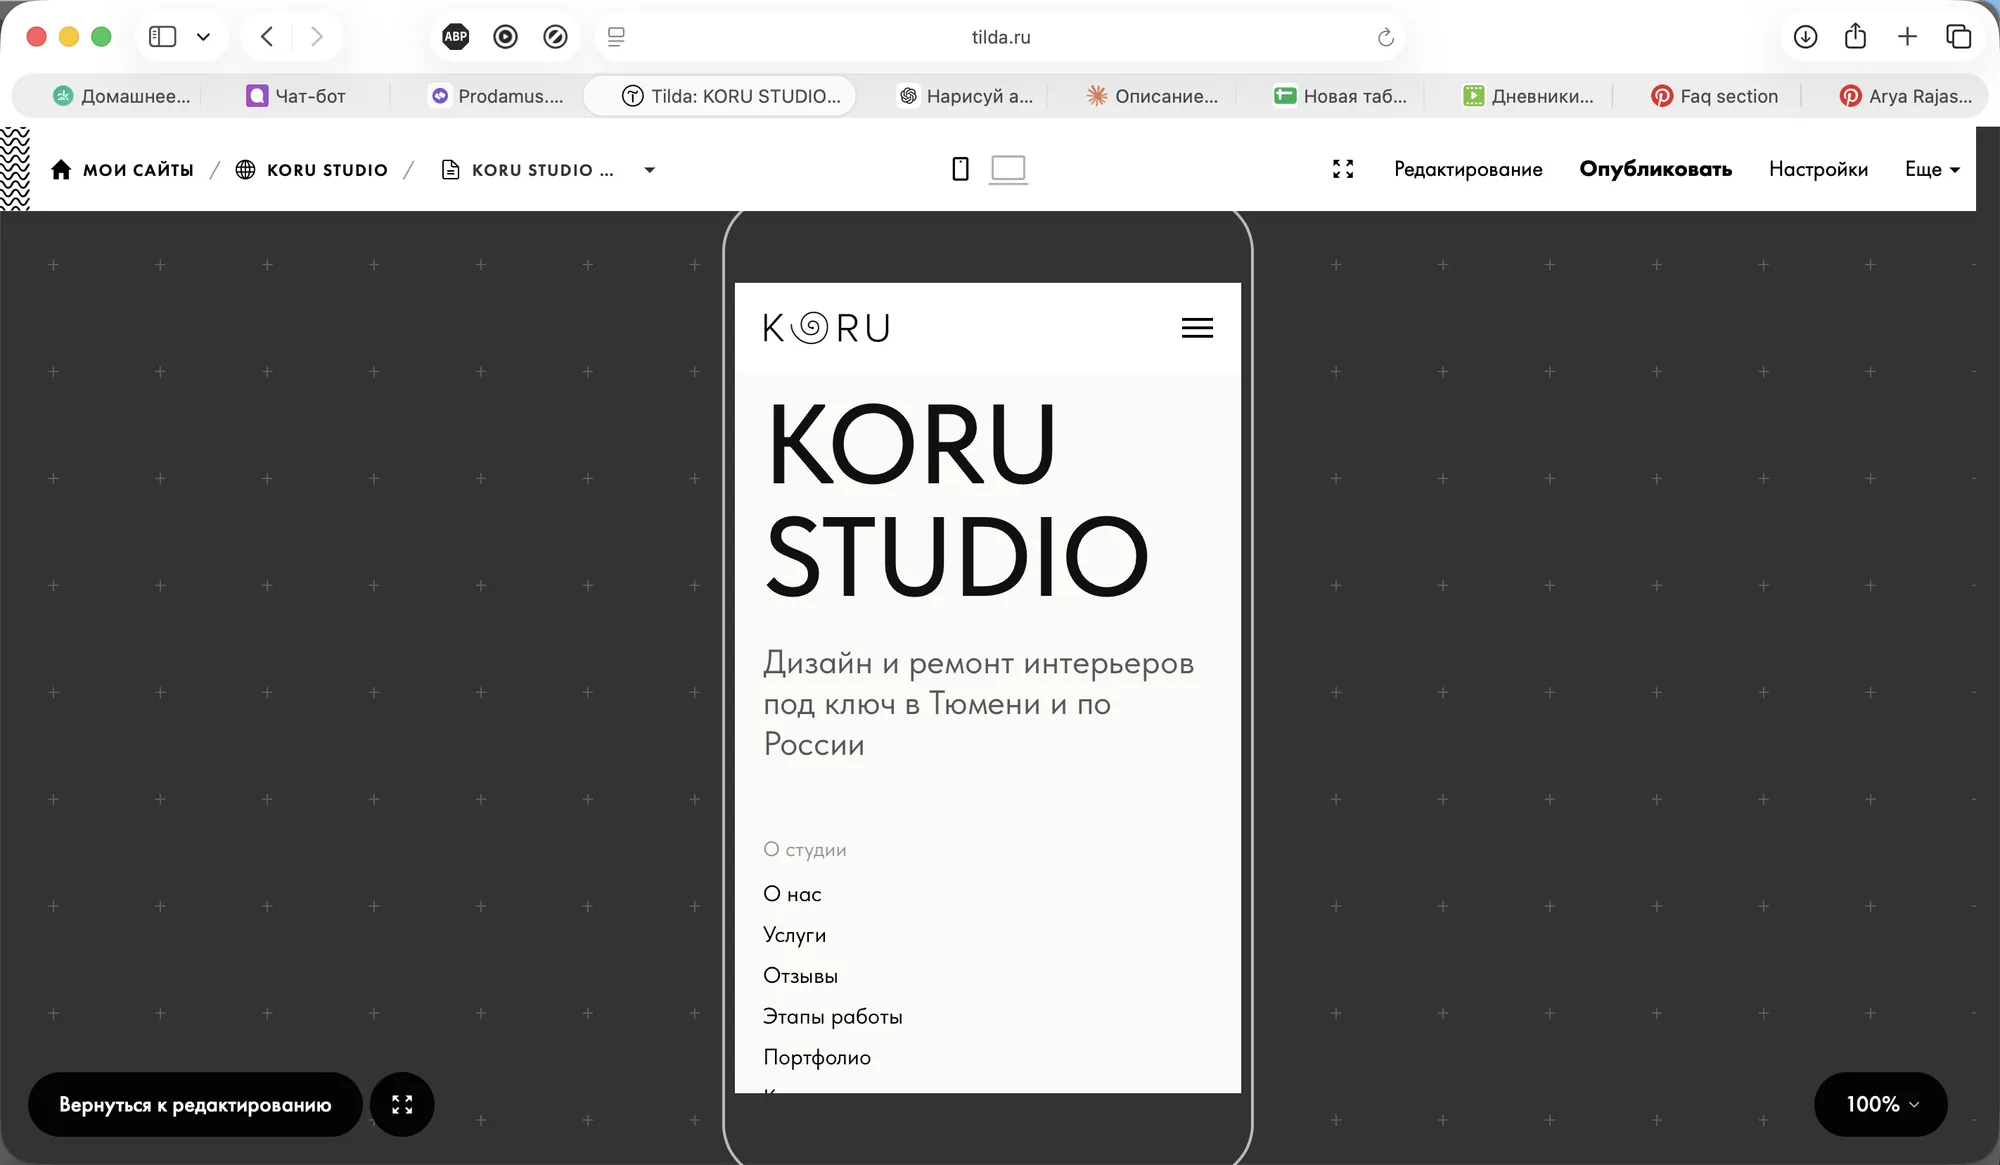Screen dimensions: 2000x1165
Task: Go back with Safari back arrow
Action: click(267, 37)
